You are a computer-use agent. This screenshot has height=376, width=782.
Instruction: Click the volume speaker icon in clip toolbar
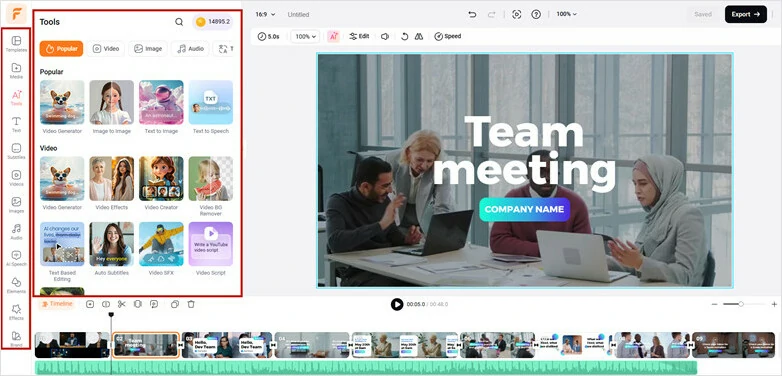385,36
